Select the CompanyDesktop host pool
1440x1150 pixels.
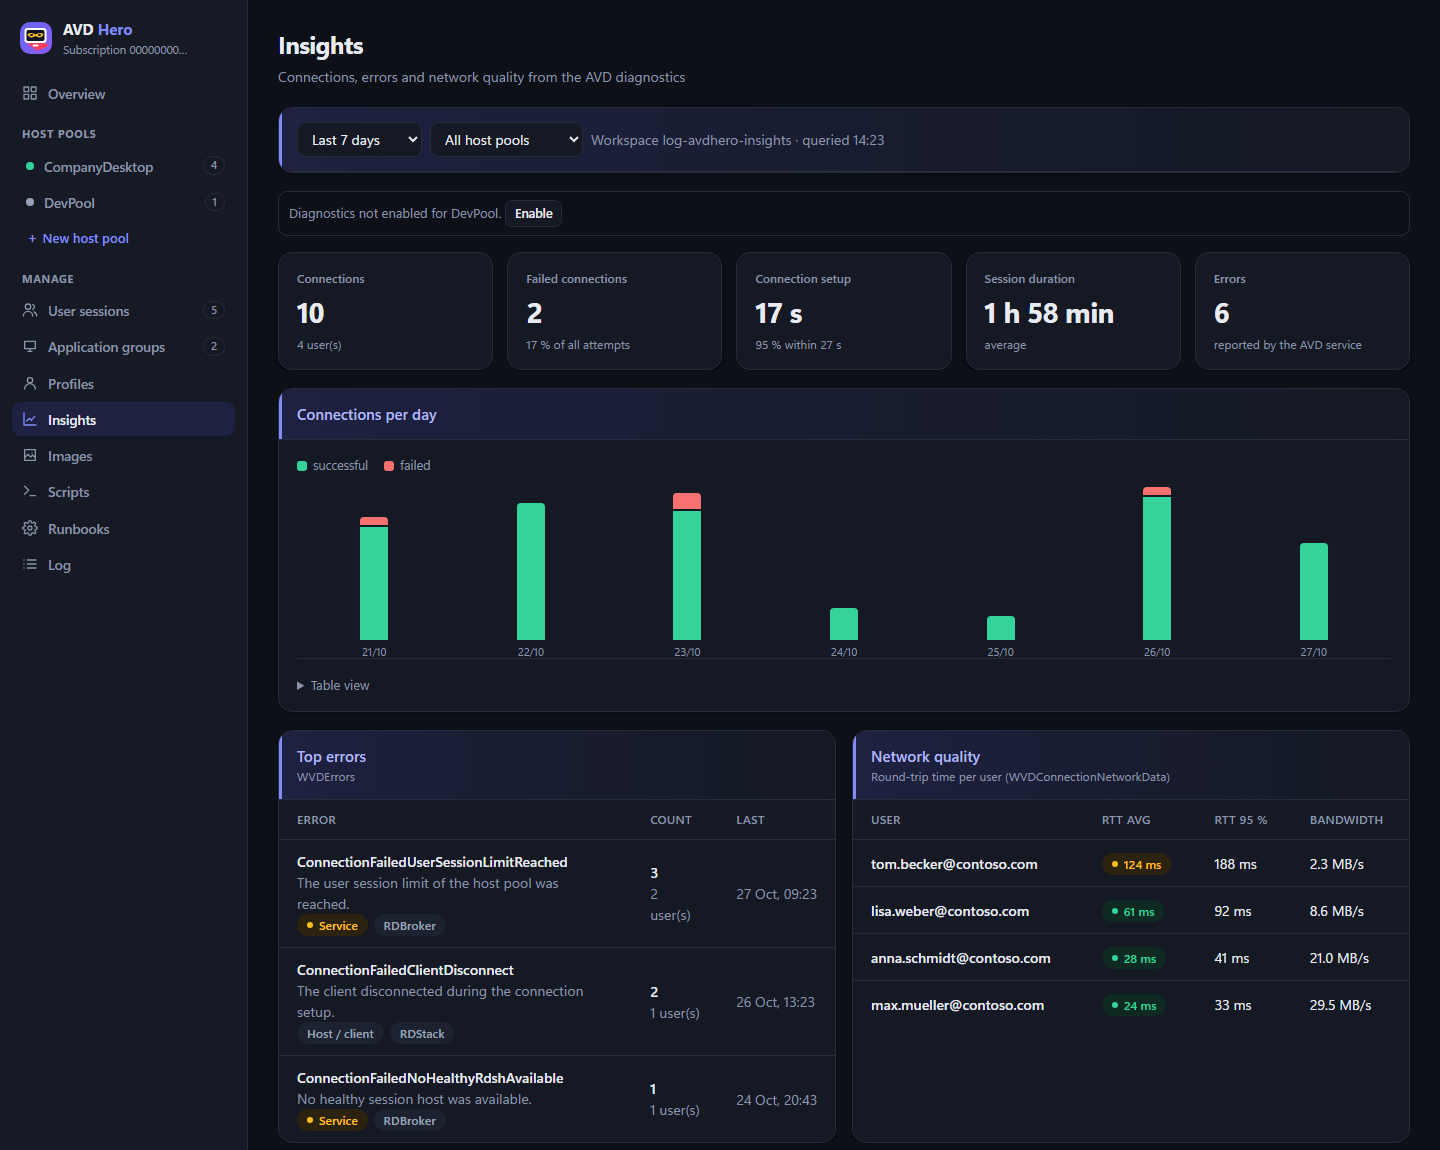coord(123,167)
